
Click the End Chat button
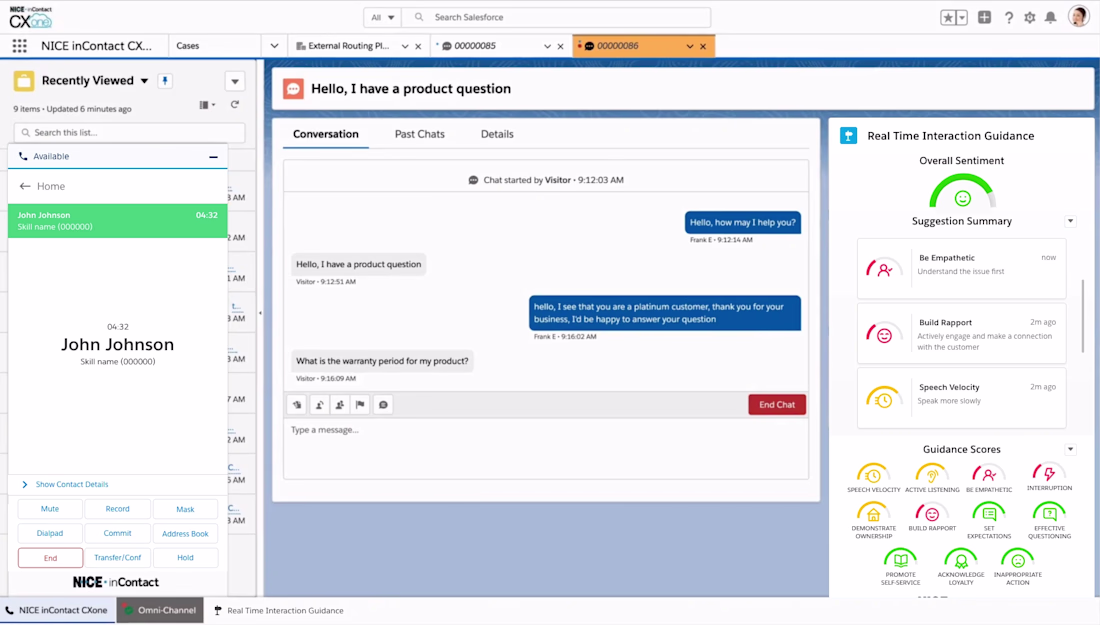[x=777, y=405]
